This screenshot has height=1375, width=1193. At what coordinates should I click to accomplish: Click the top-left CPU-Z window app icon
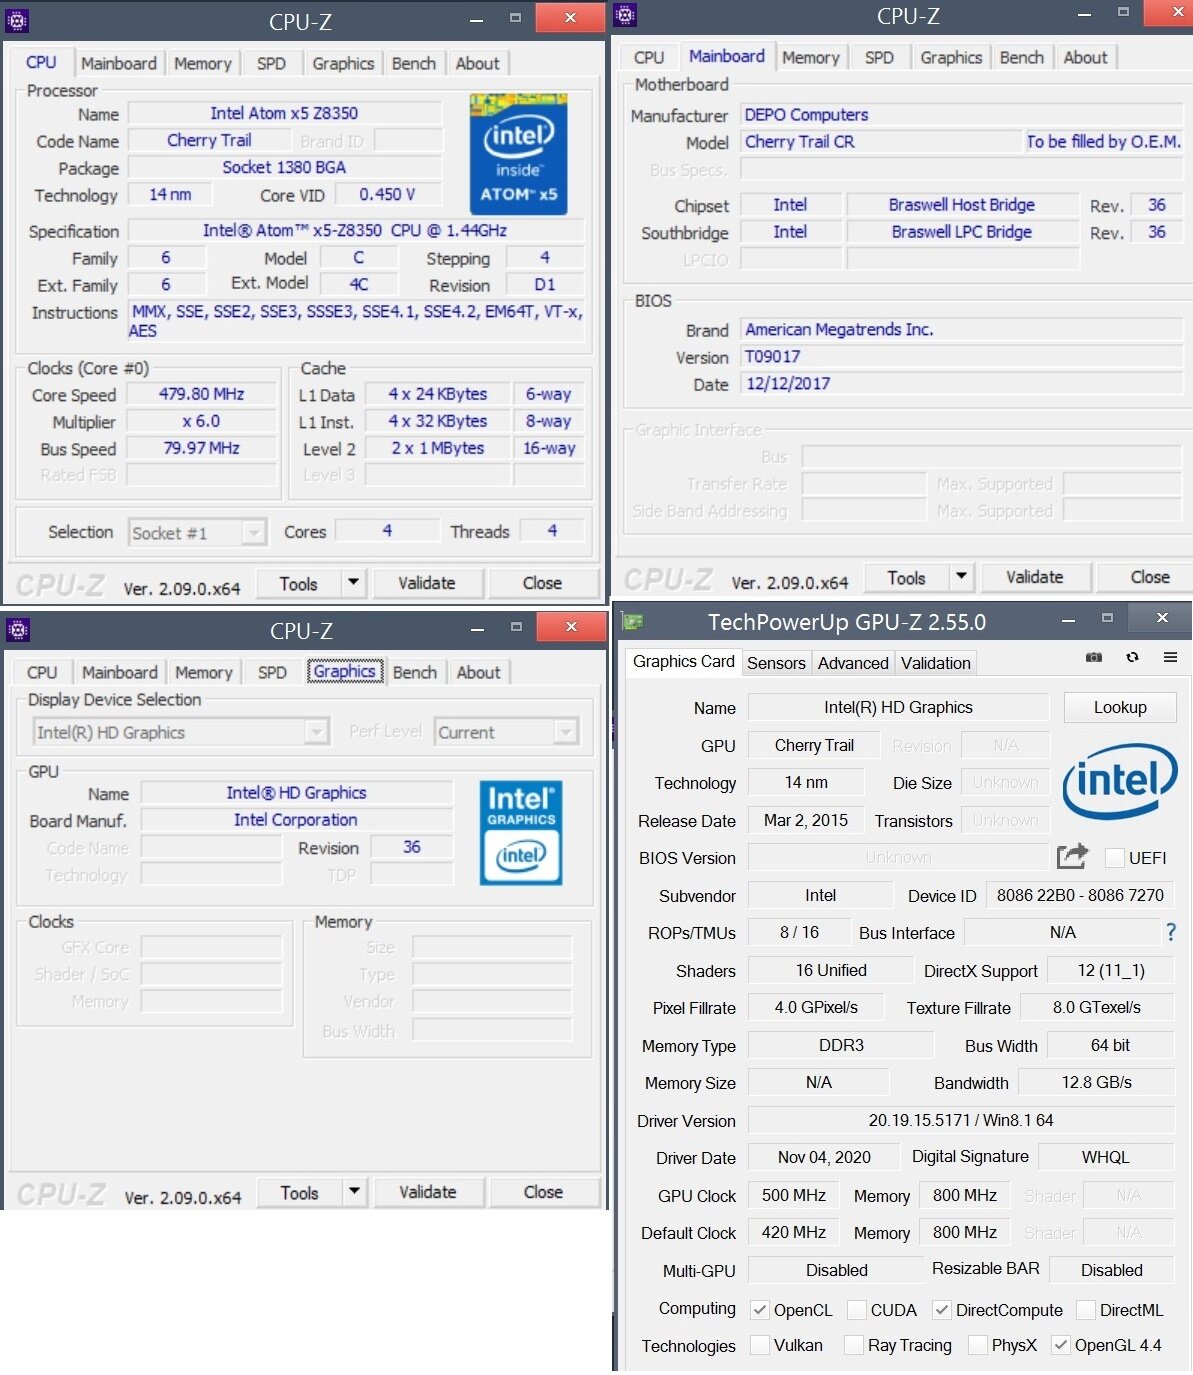point(17,19)
